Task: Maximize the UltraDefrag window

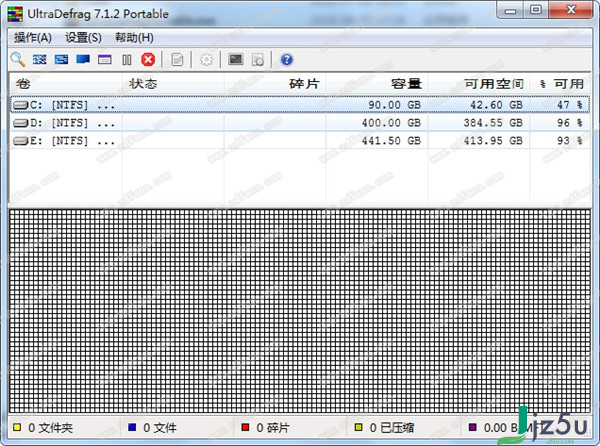Action: point(536,10)
